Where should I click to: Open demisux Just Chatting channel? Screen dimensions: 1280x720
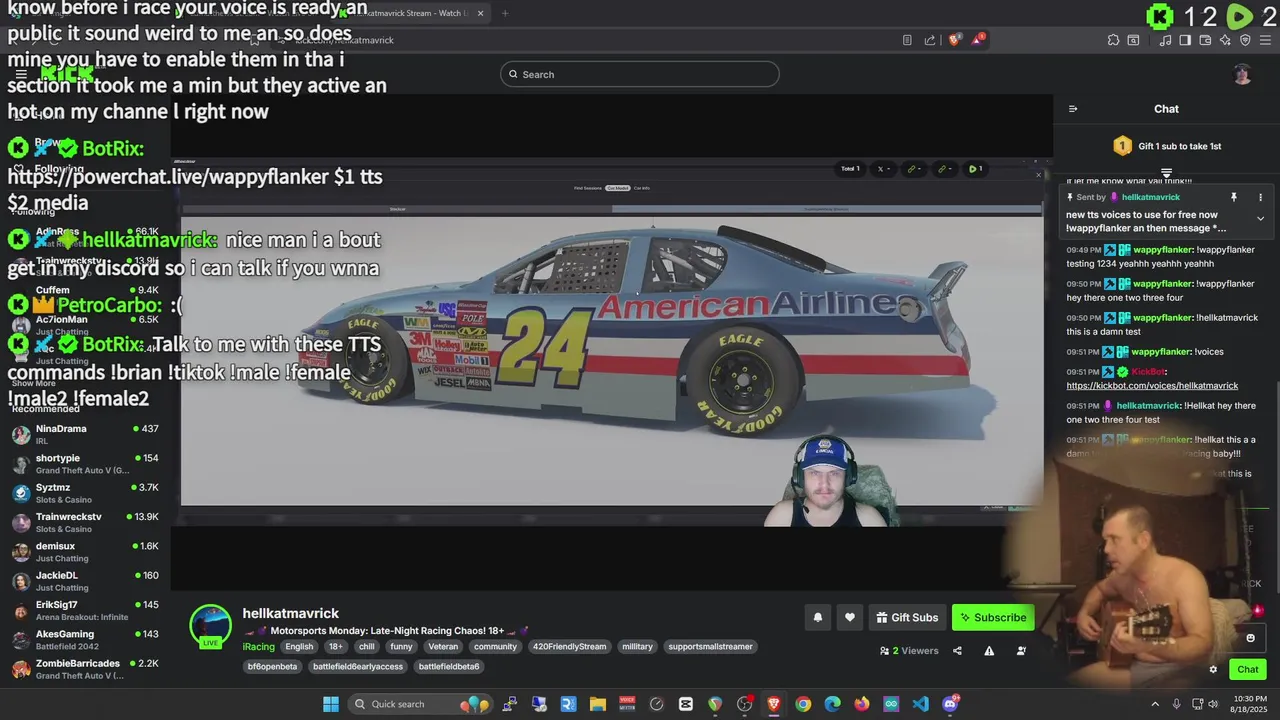click(85, 552)
